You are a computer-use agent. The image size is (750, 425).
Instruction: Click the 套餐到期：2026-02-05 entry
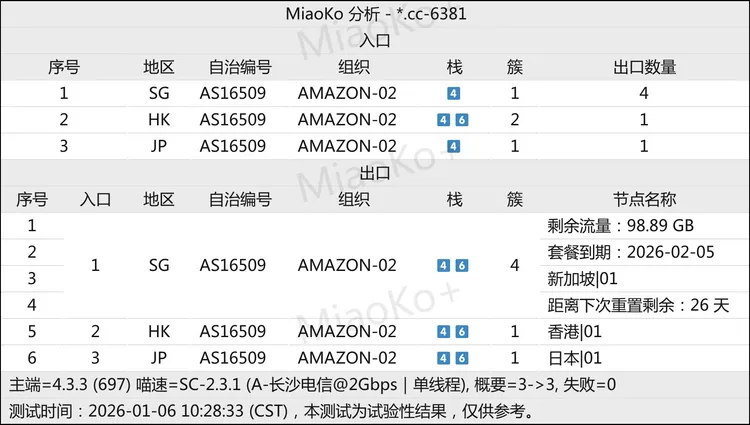pos(631,252)
